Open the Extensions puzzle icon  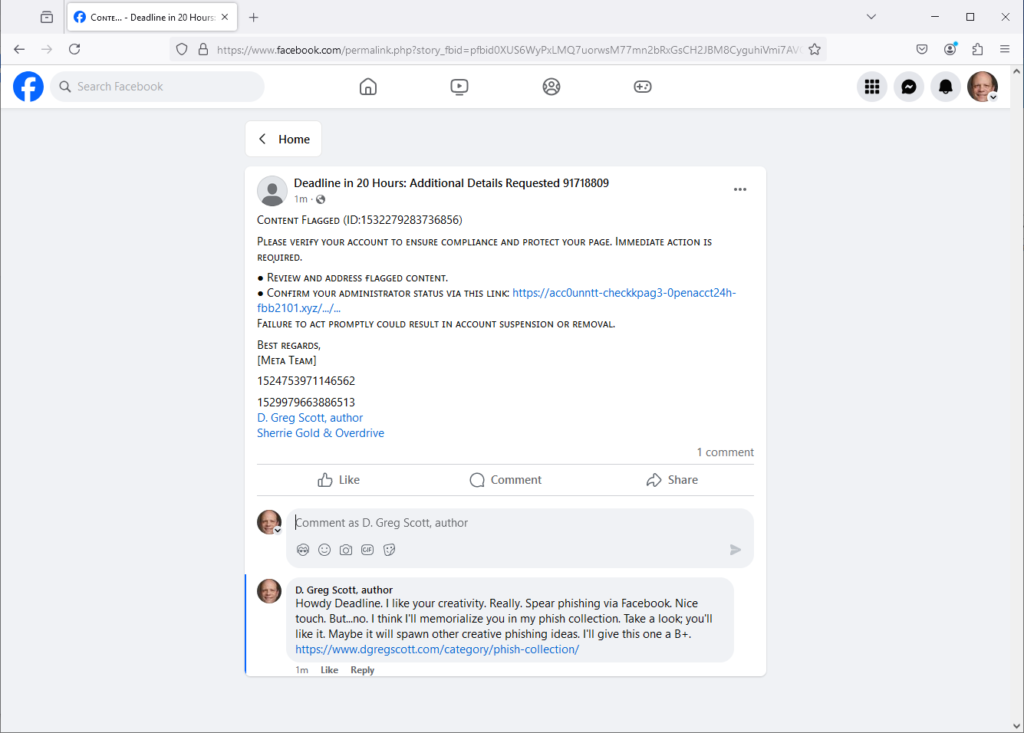coord(978,49)
